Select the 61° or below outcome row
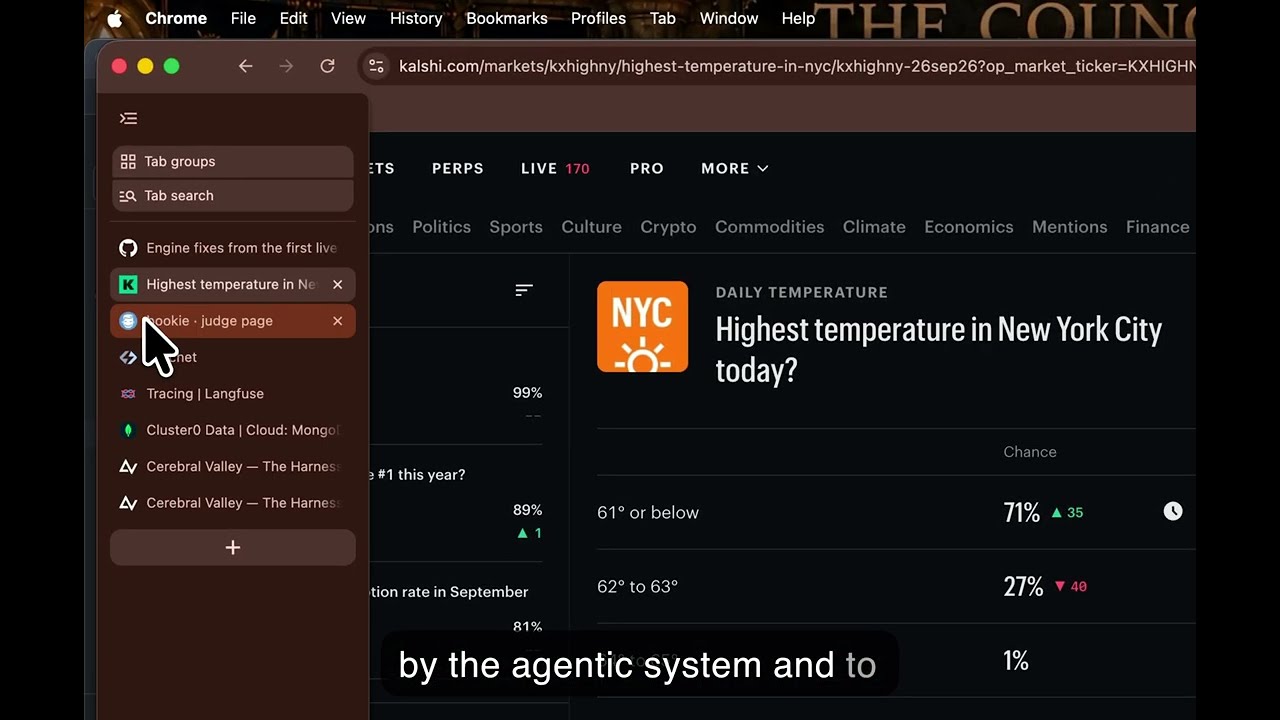Image resolution: width=1280 pixels, height=720 pixels. (896, 512)
